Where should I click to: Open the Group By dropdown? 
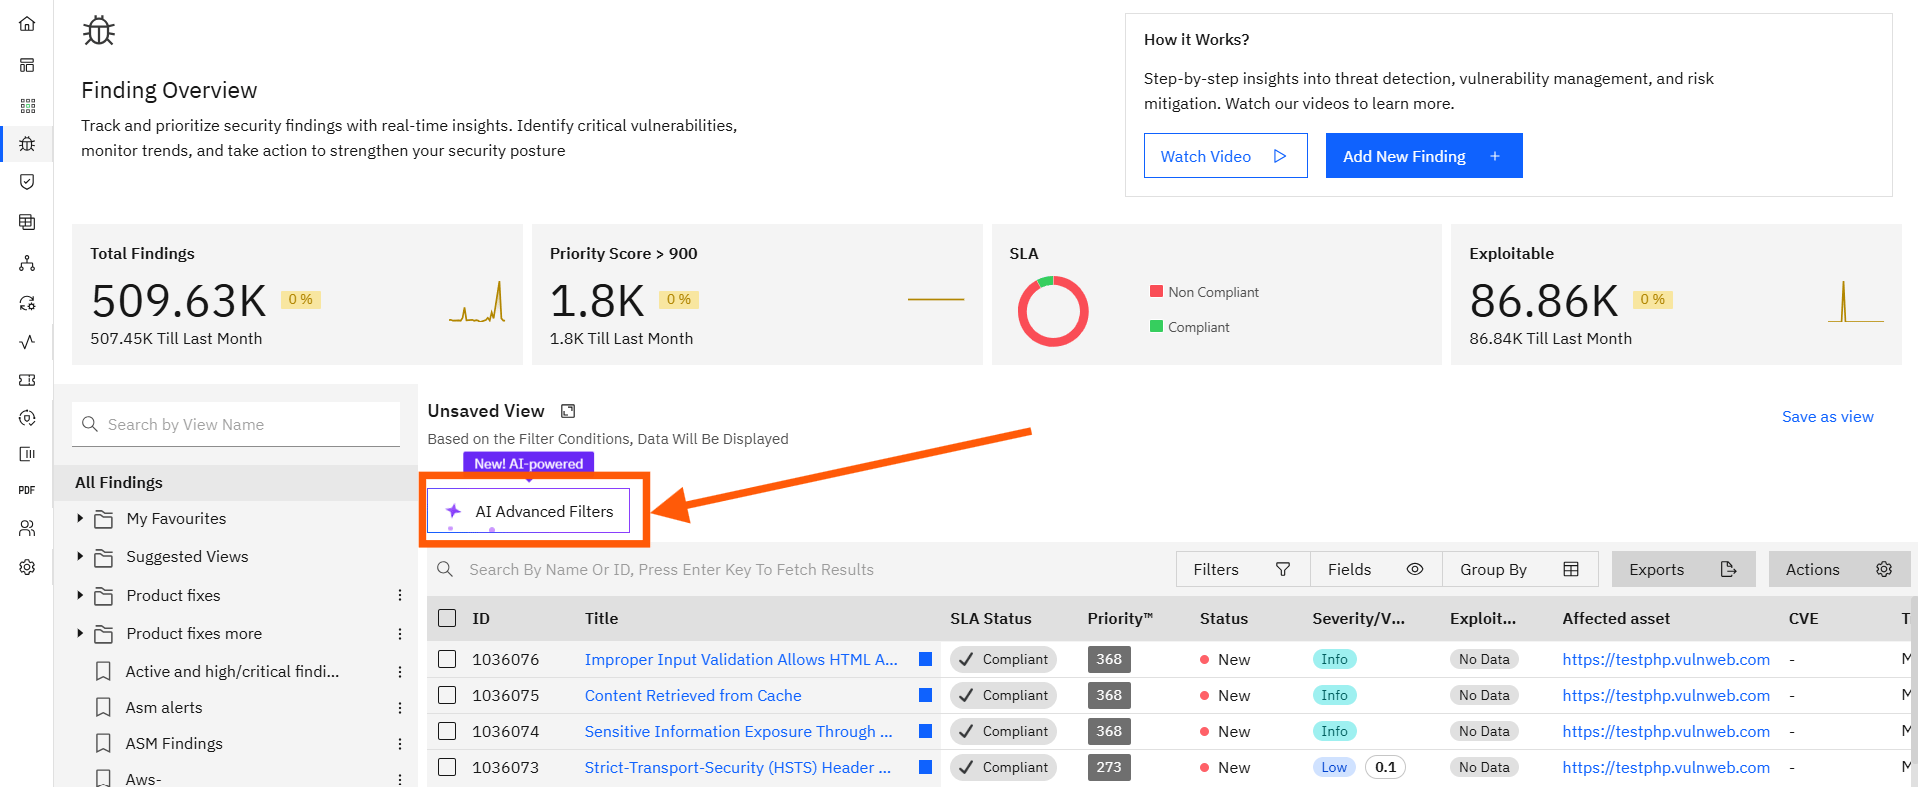pyautogui.click(x=1520, y=569)
